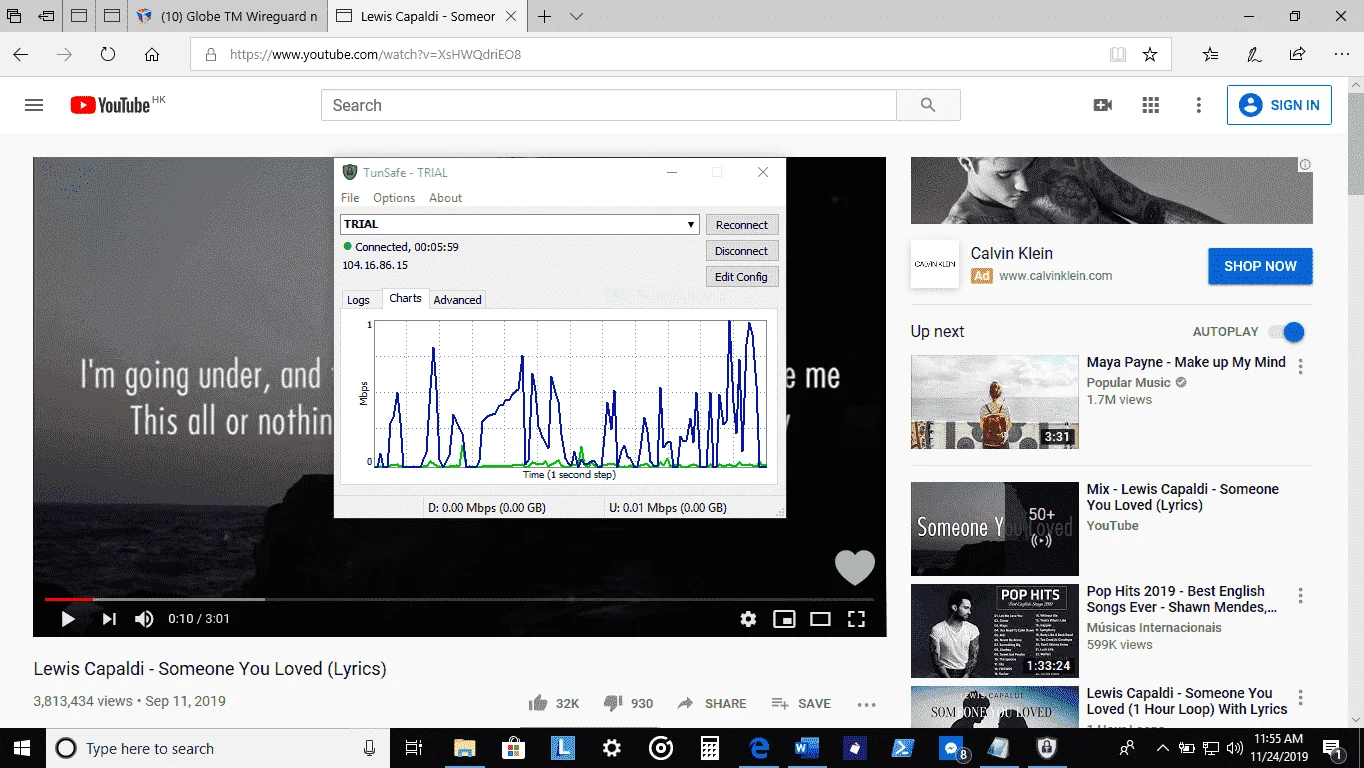Open the Favorites hub
1364x768 pixels.
coord(1211,55)
